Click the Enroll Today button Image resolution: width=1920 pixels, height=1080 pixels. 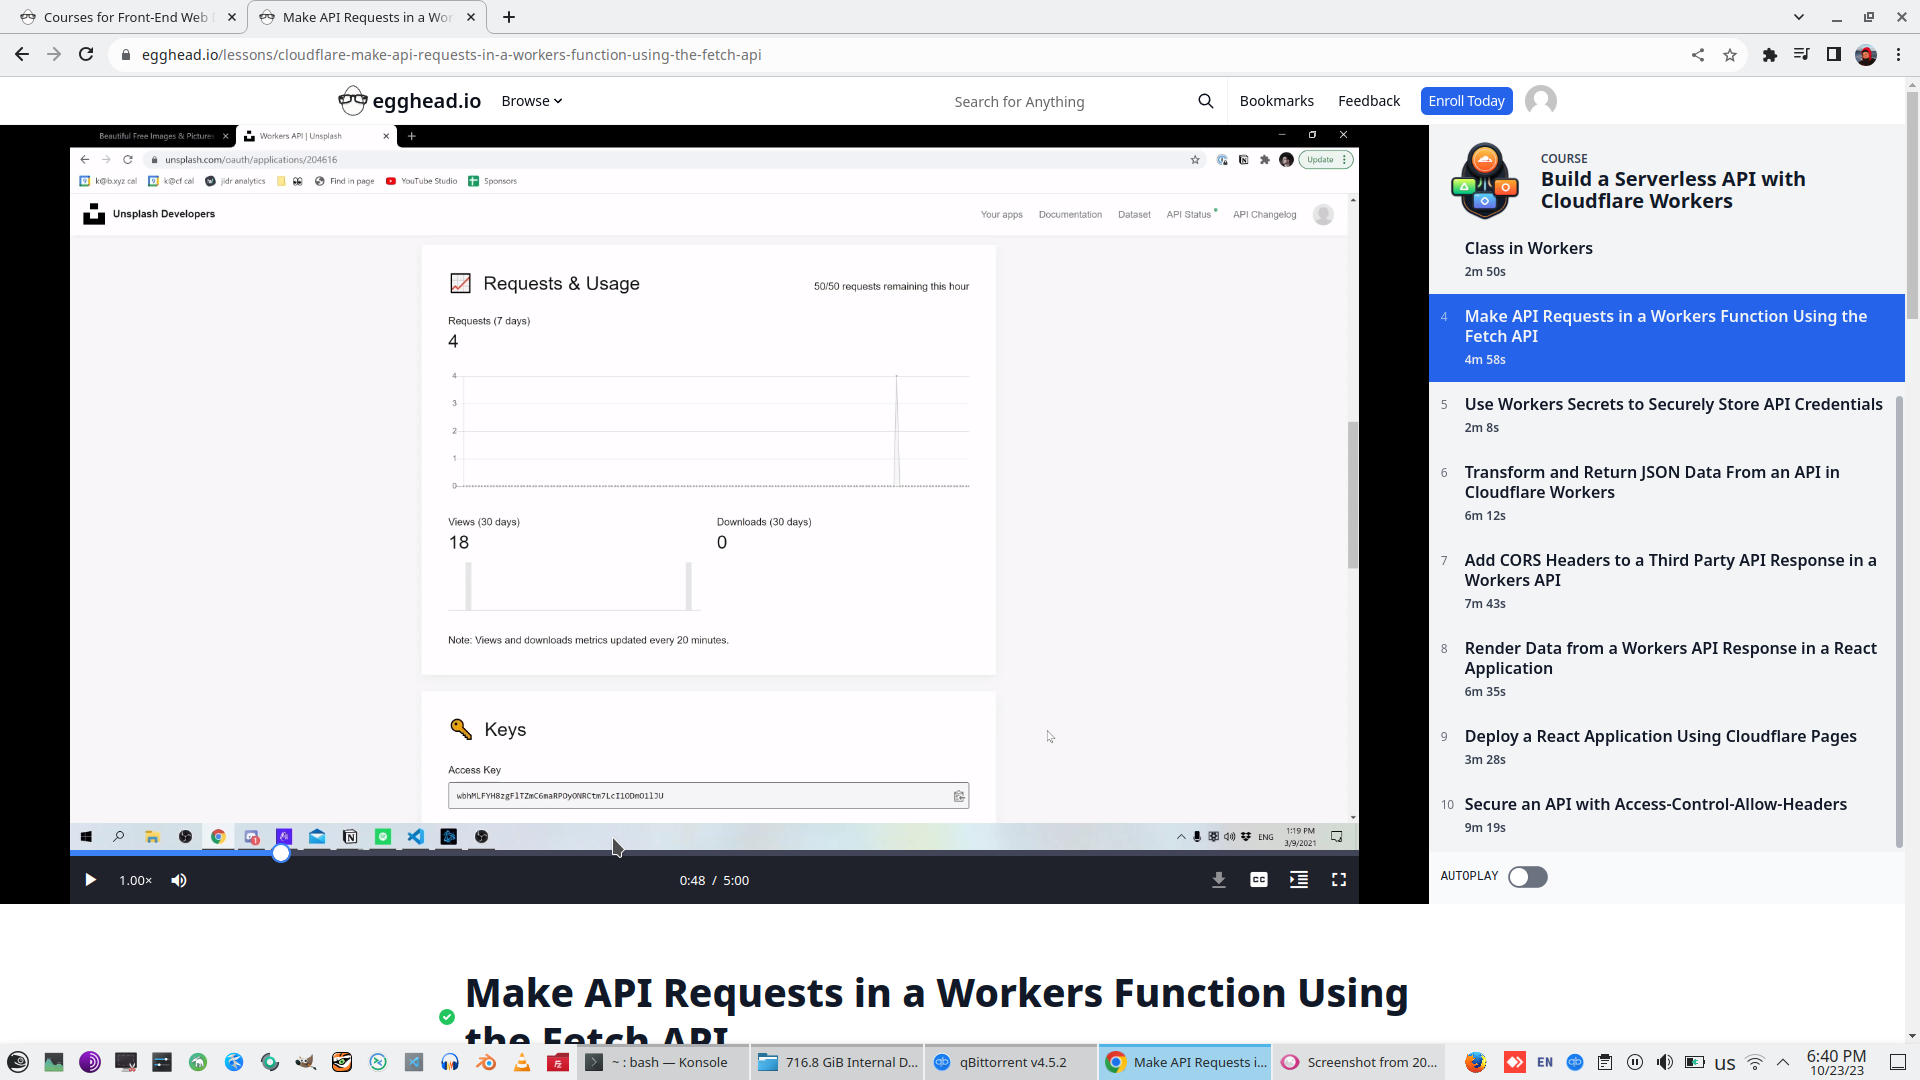[x=1466, y=101]
